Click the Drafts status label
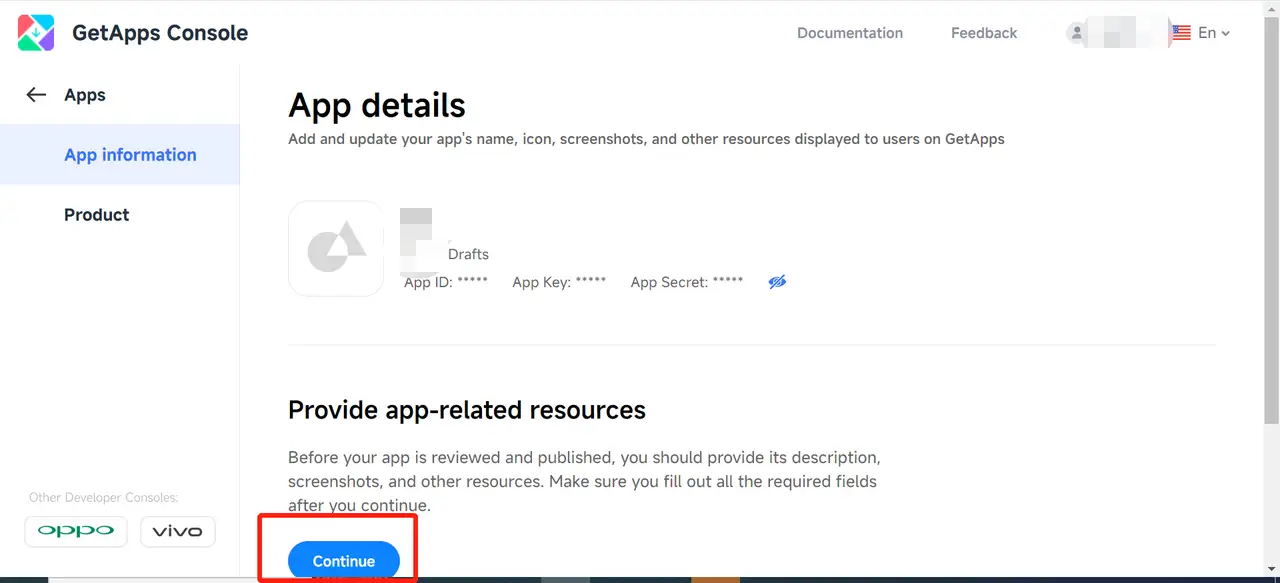Image resolution: width=1280 pixels, height=583 pixels. coord(468,254)
